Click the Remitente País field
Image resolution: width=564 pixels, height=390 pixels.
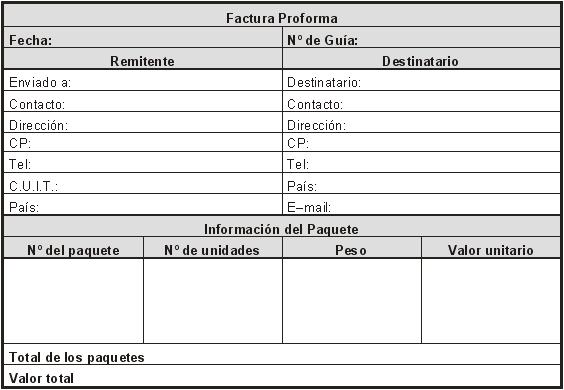click(143, 204)
